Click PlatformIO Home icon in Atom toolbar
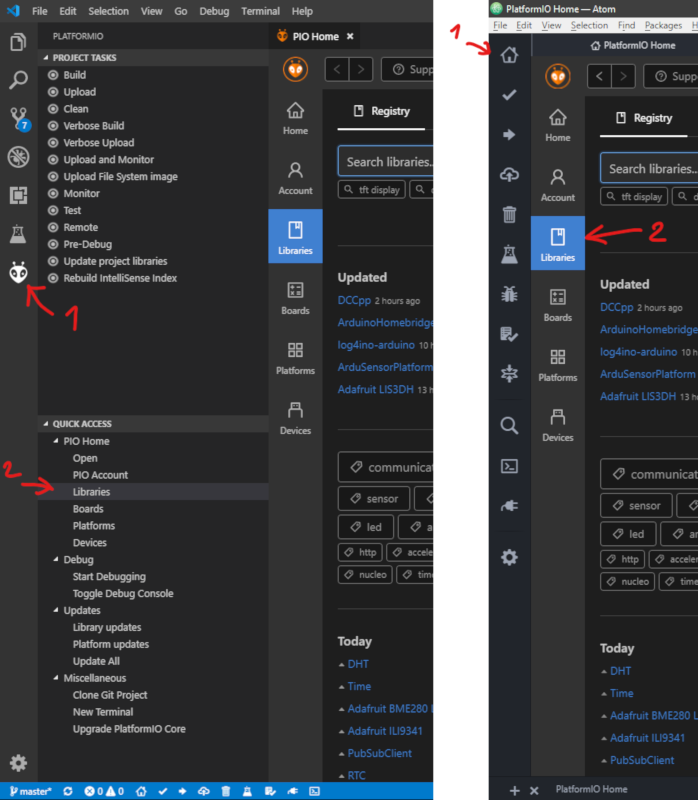Viewport: 698px width, 800px height. click(x=509, y=55)
